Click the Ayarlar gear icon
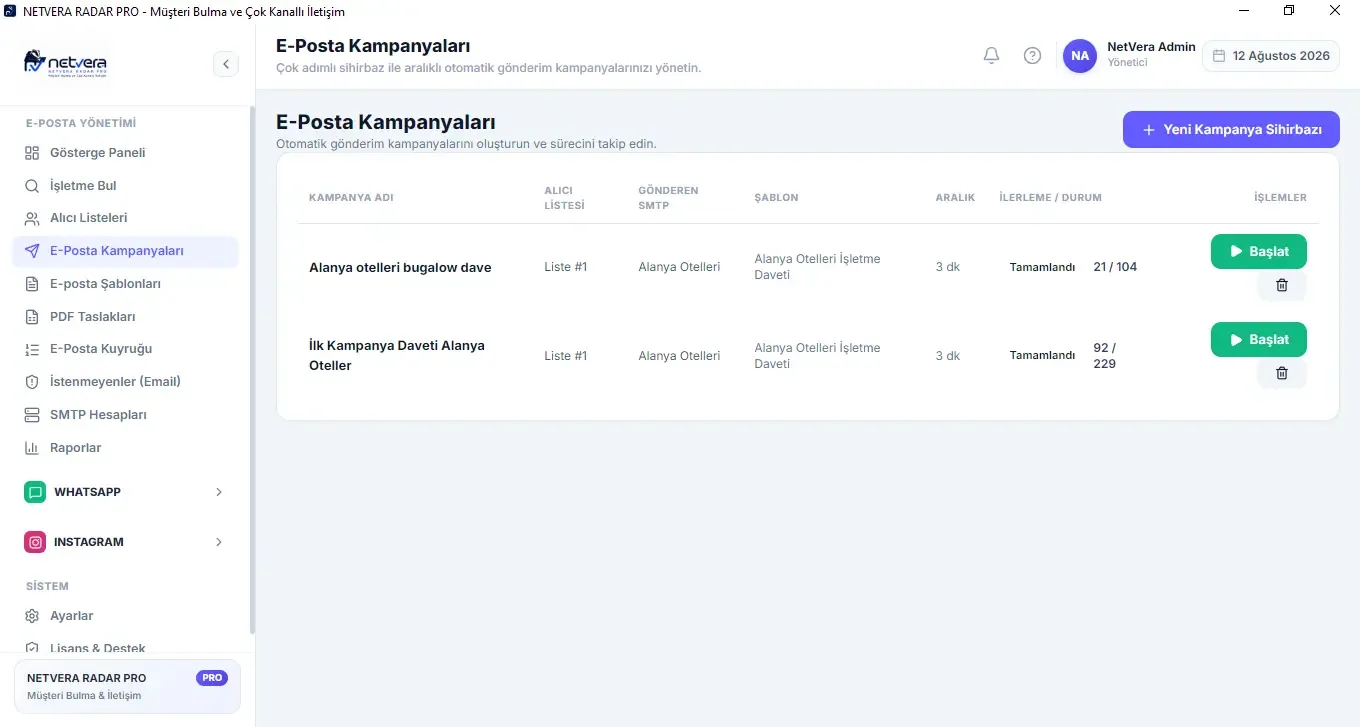 click(31, 616)
